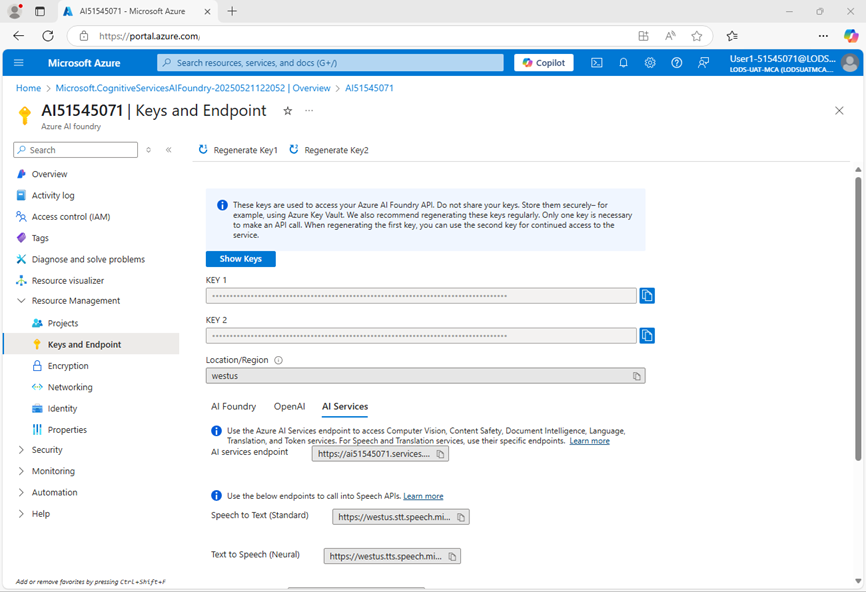Open Copilot button in Azure header
The image size is (866, 592).
click(x=543, y=63)
